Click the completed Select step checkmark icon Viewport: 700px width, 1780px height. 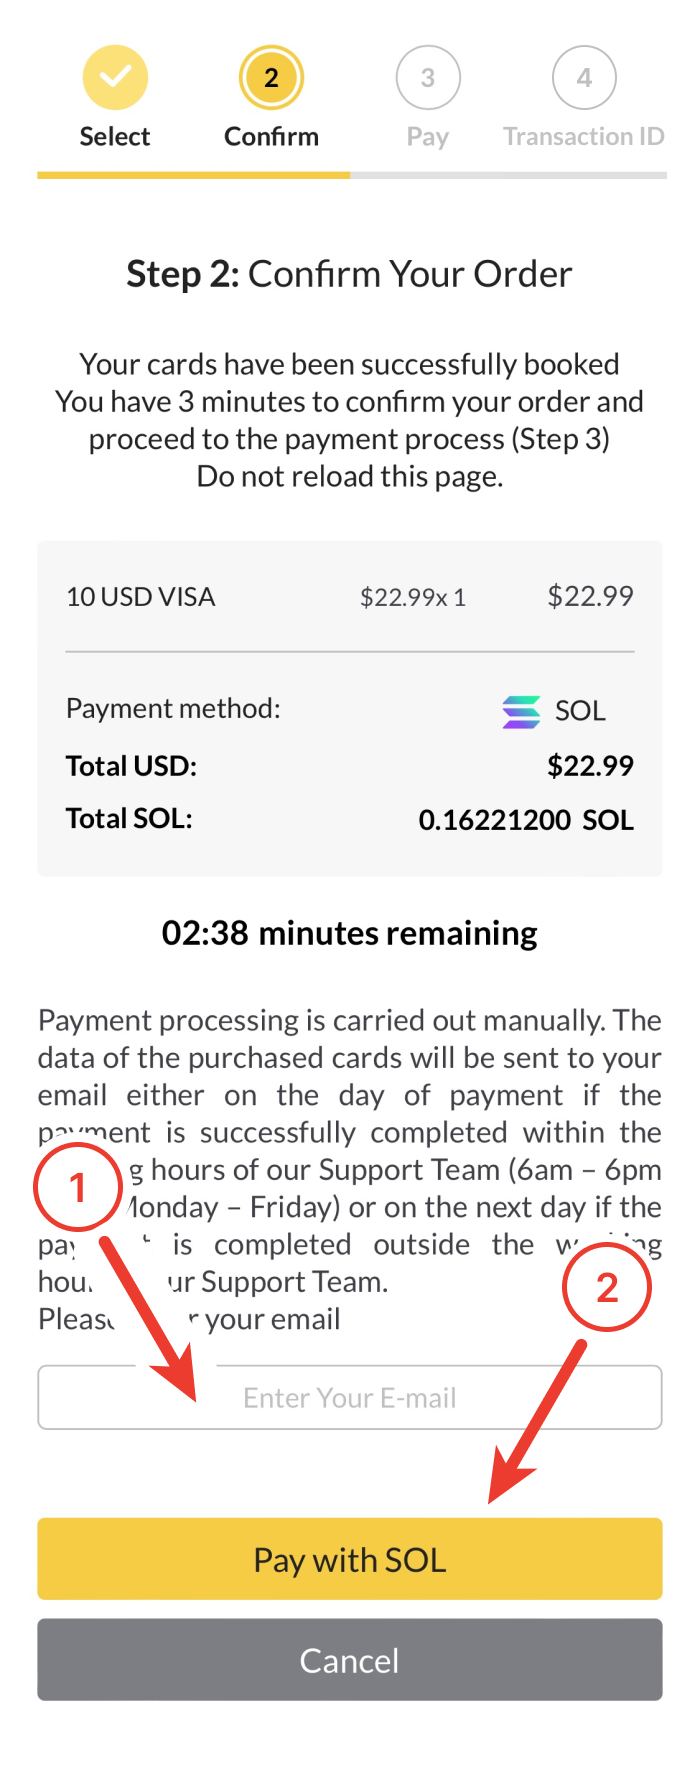click(x=115, y=77)
